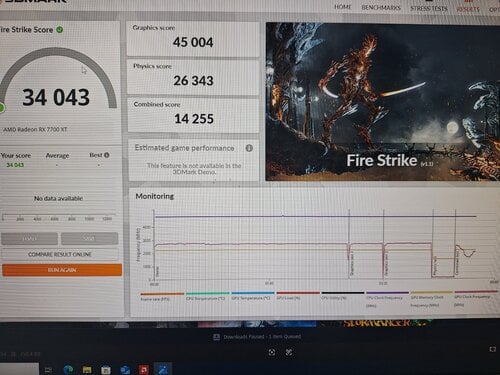Image resolution: width=500 pixels, height=375 pixels.
Task: Open File Explorer from the taskbar
Action: point(87,370)
